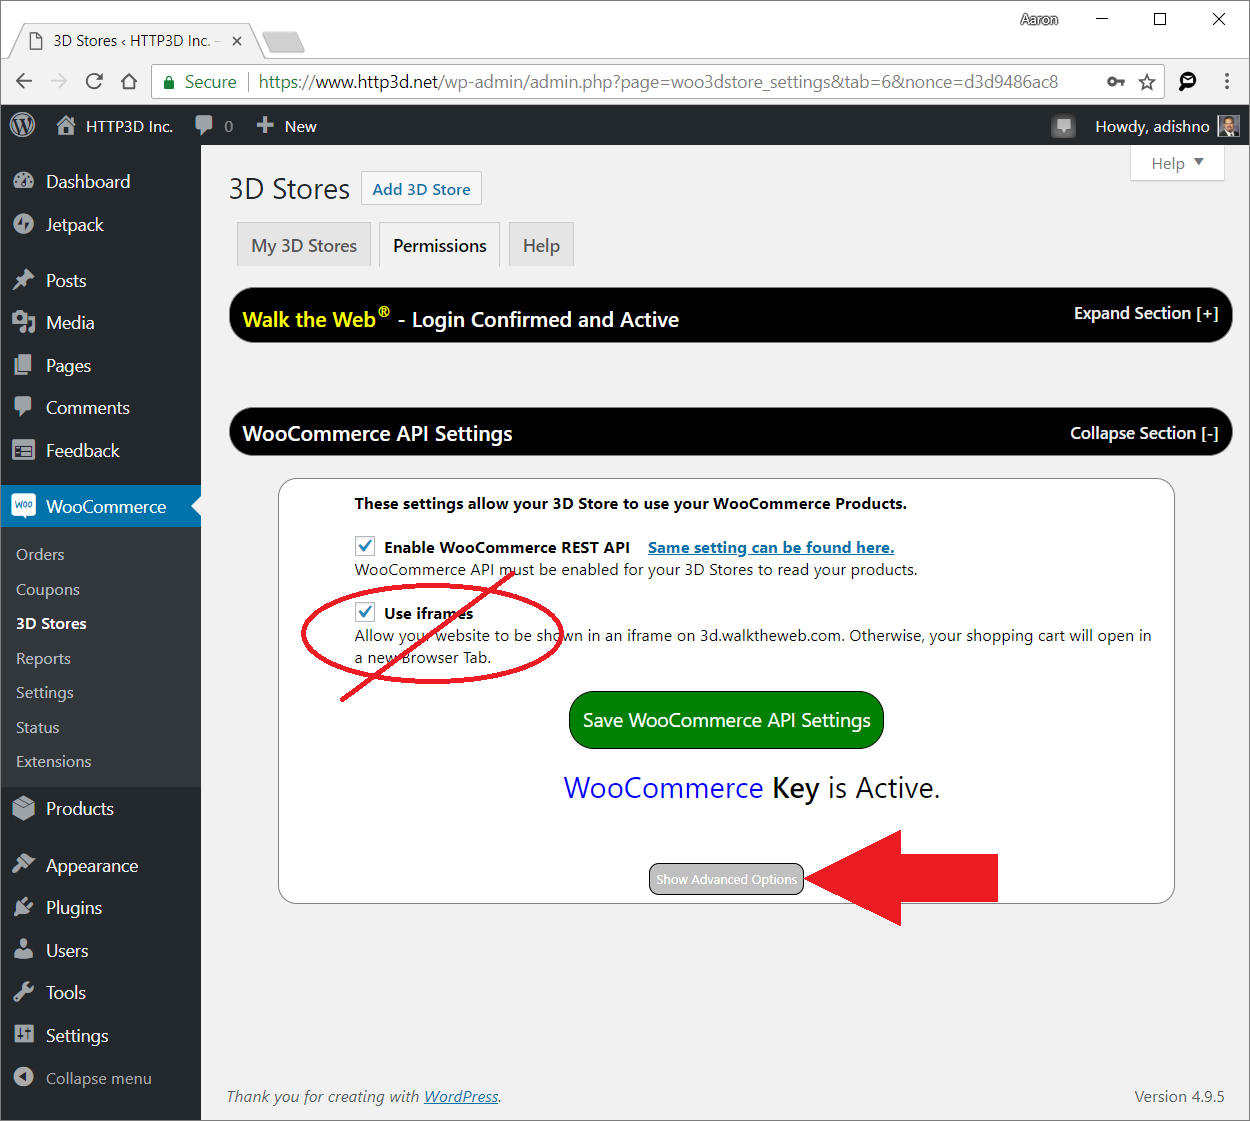1250x1121 pixels.
Task: Open adishno user avatar
Action: [x=1228, y=126]
